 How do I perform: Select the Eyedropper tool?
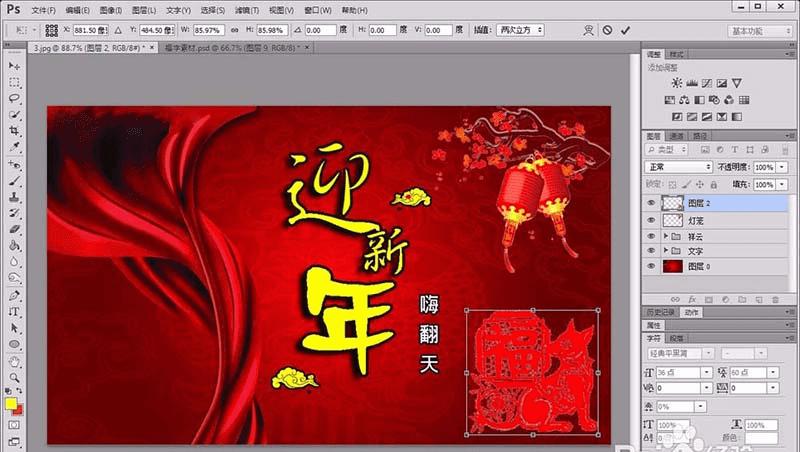tap(14, 147)
